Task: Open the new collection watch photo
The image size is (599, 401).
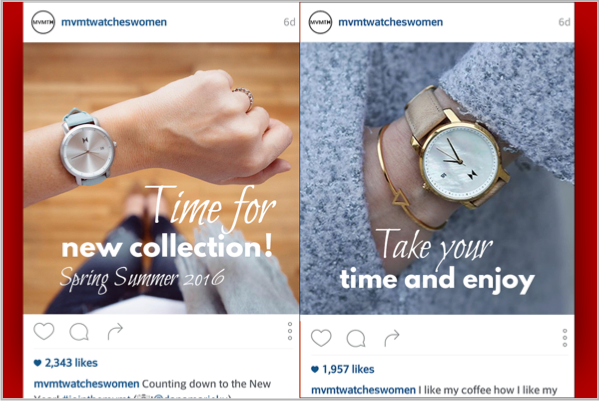Action: pos(161,178)
